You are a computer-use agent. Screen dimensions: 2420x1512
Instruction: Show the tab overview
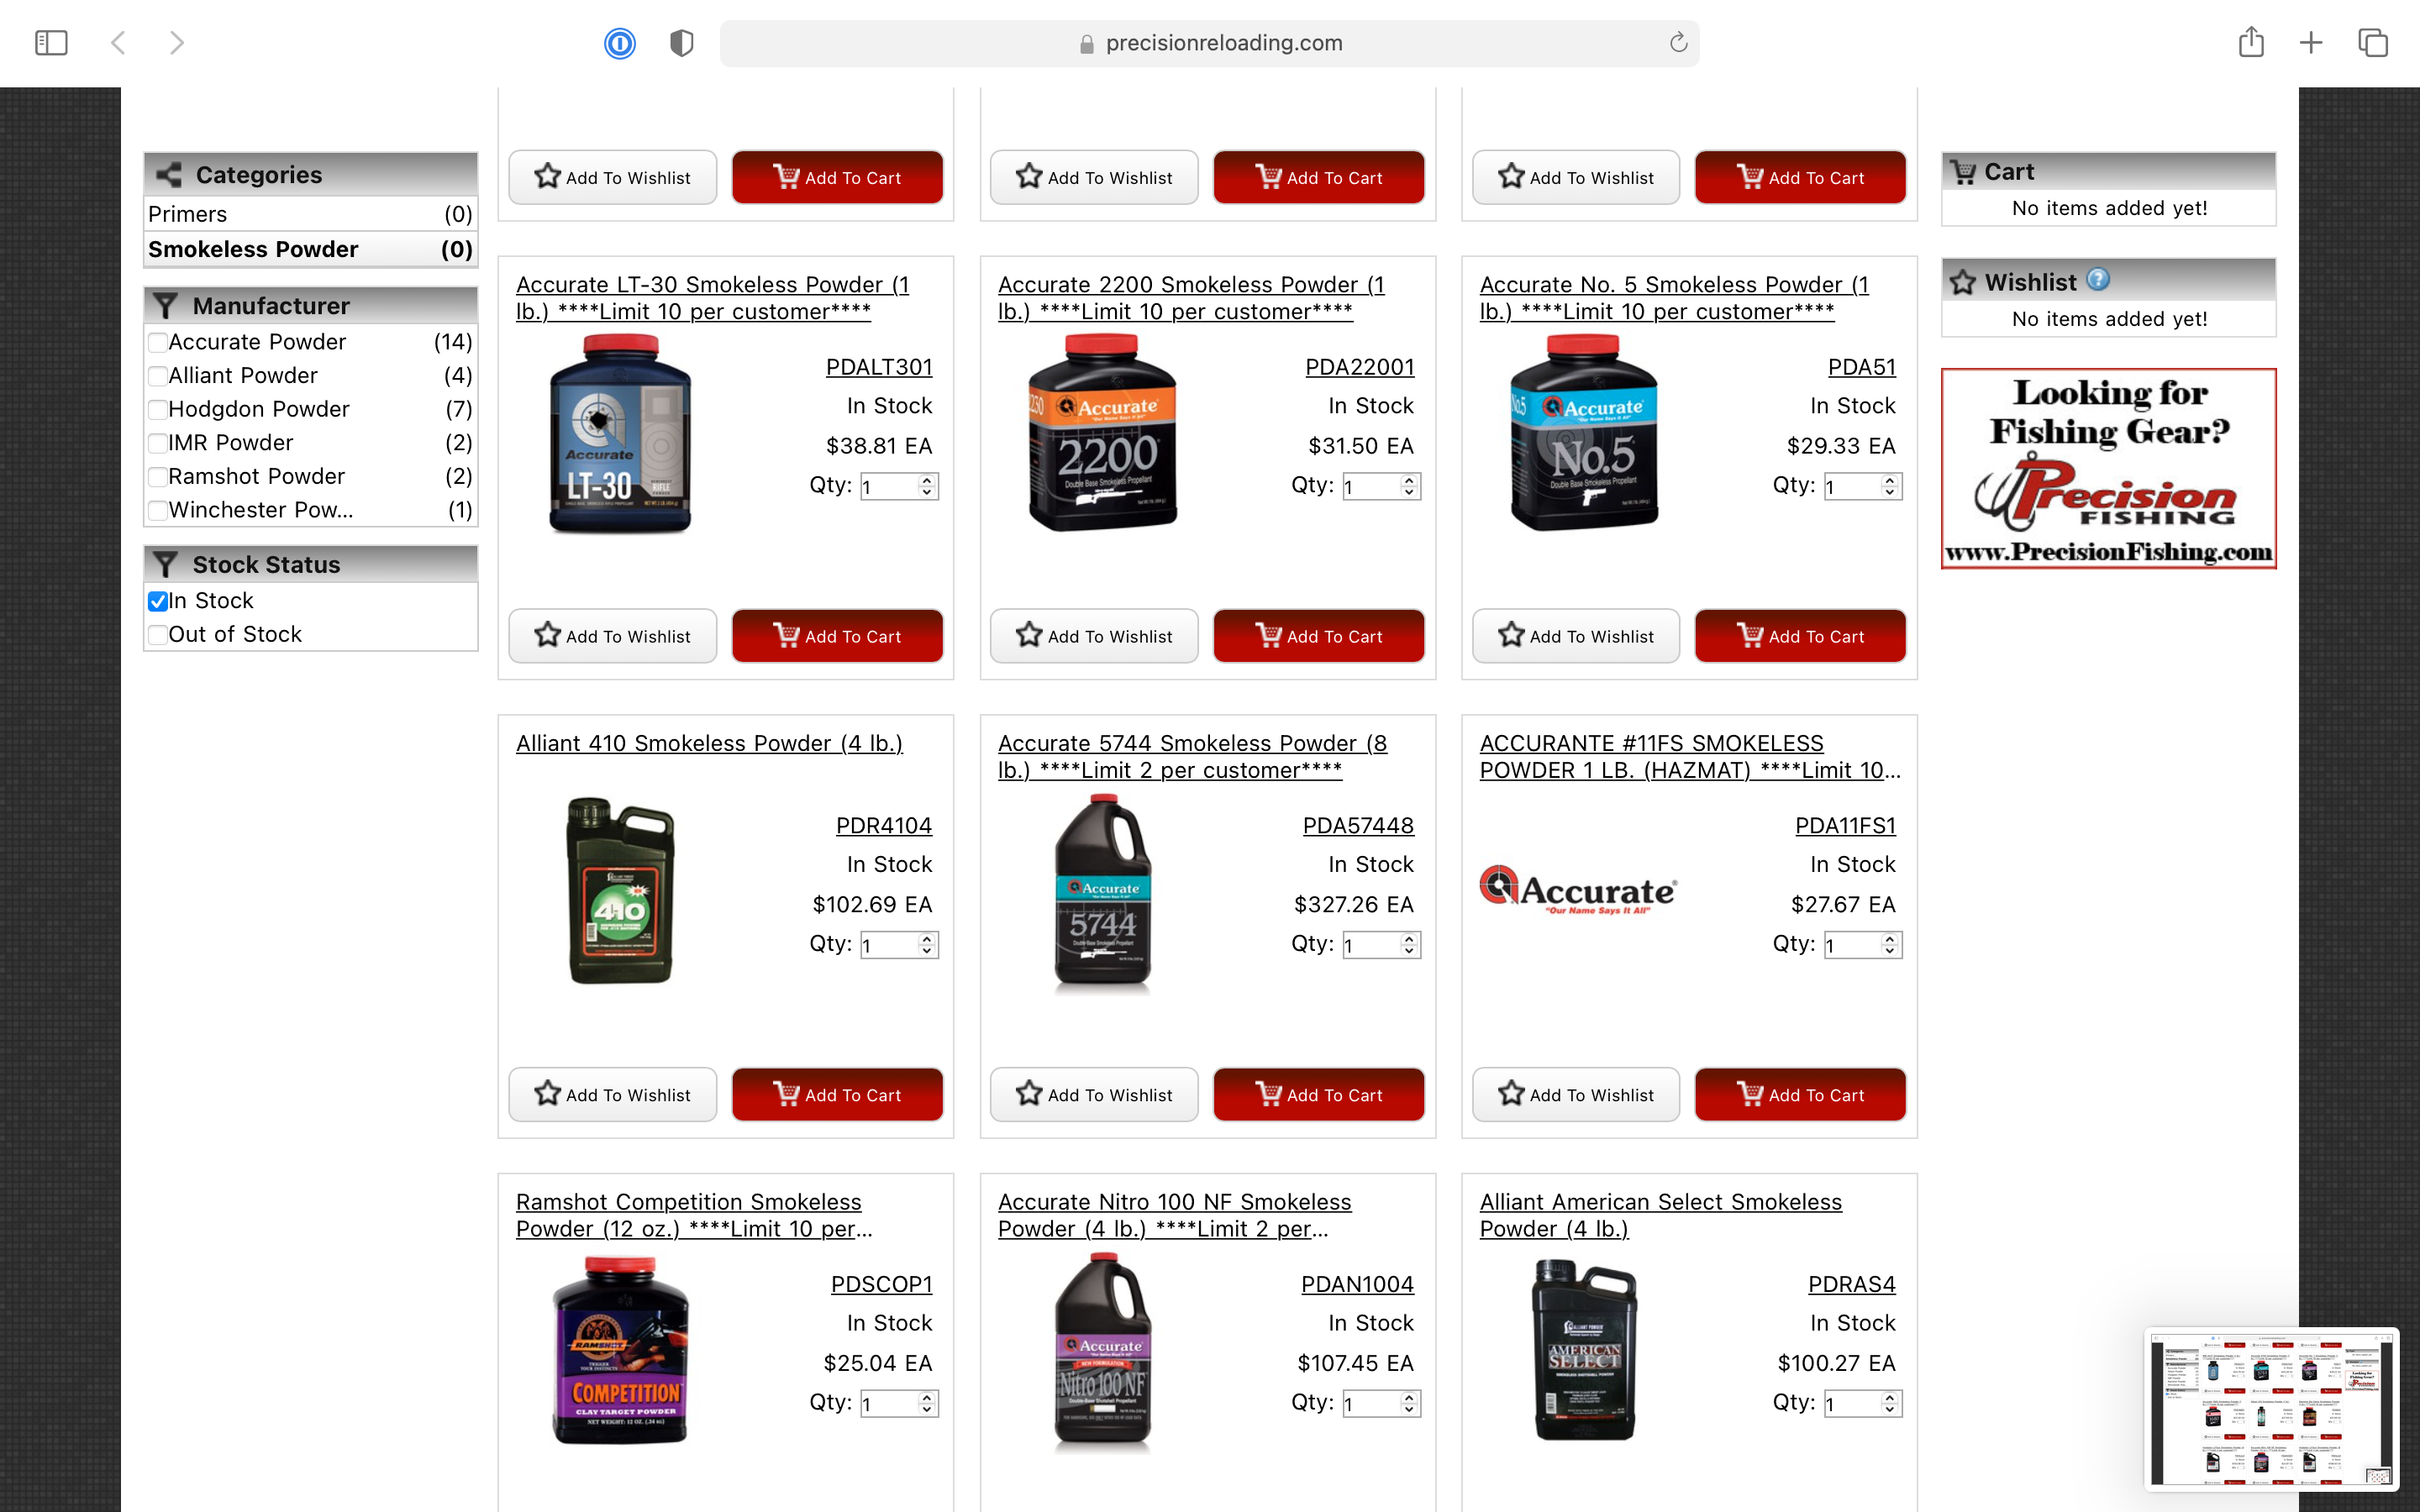click(x=2373, y=43)
